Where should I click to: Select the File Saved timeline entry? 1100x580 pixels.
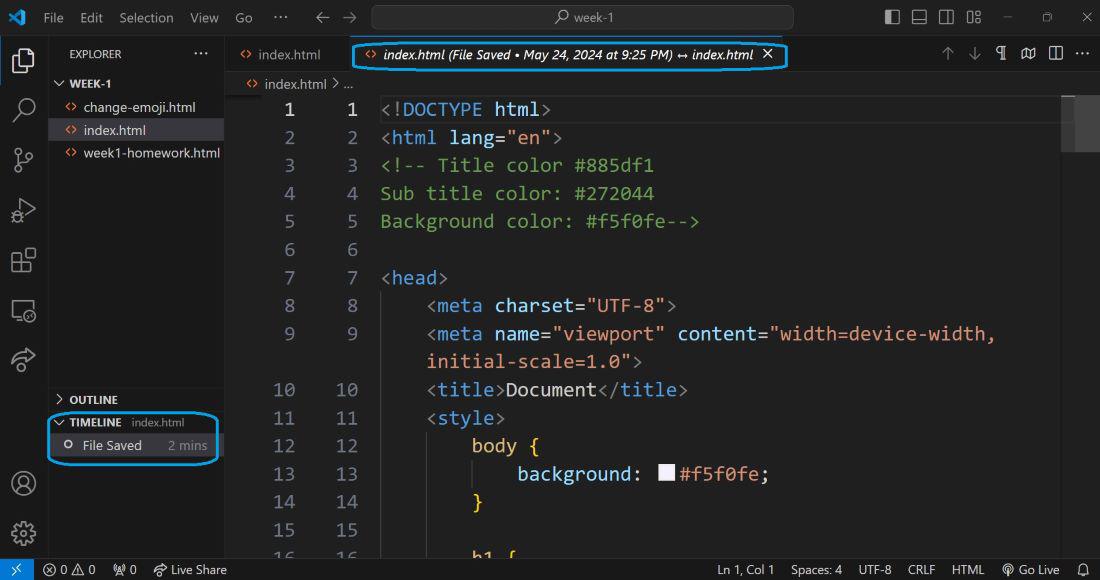pos(112,446)
